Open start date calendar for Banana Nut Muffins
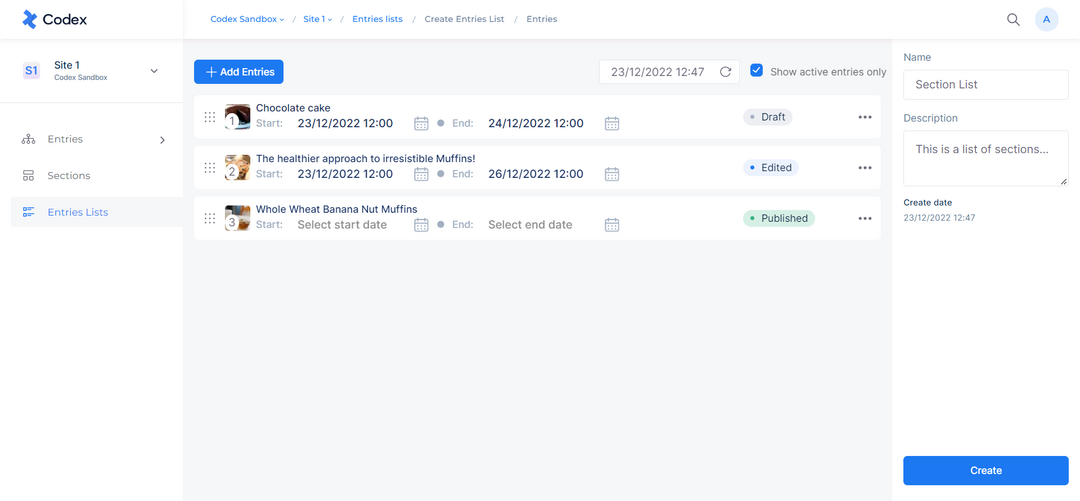 click(422, 225)
